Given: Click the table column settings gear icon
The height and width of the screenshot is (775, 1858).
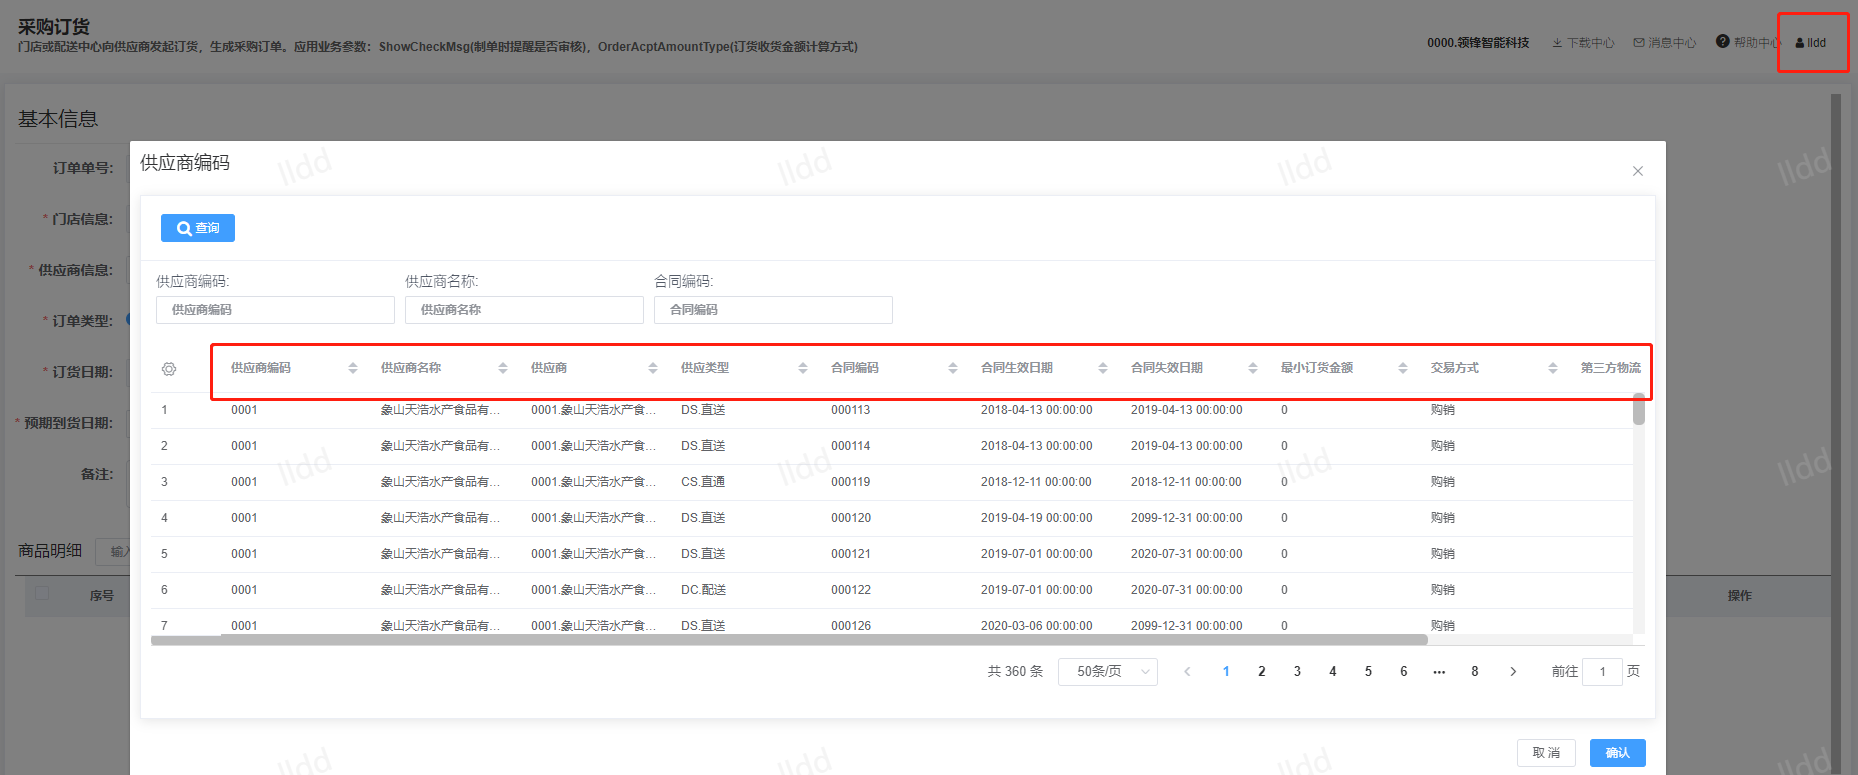Looking at the screenshot, I should click(169, 369).
